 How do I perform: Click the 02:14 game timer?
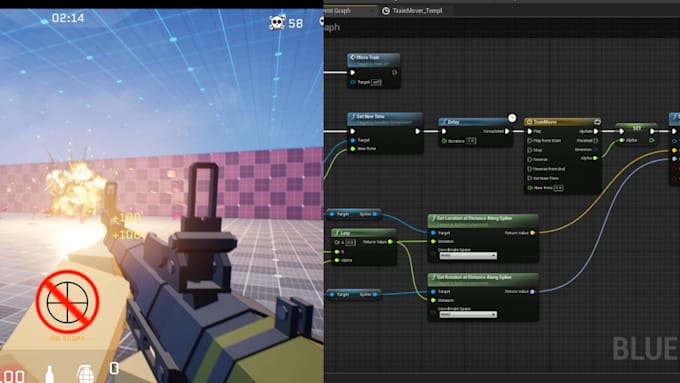68,18
